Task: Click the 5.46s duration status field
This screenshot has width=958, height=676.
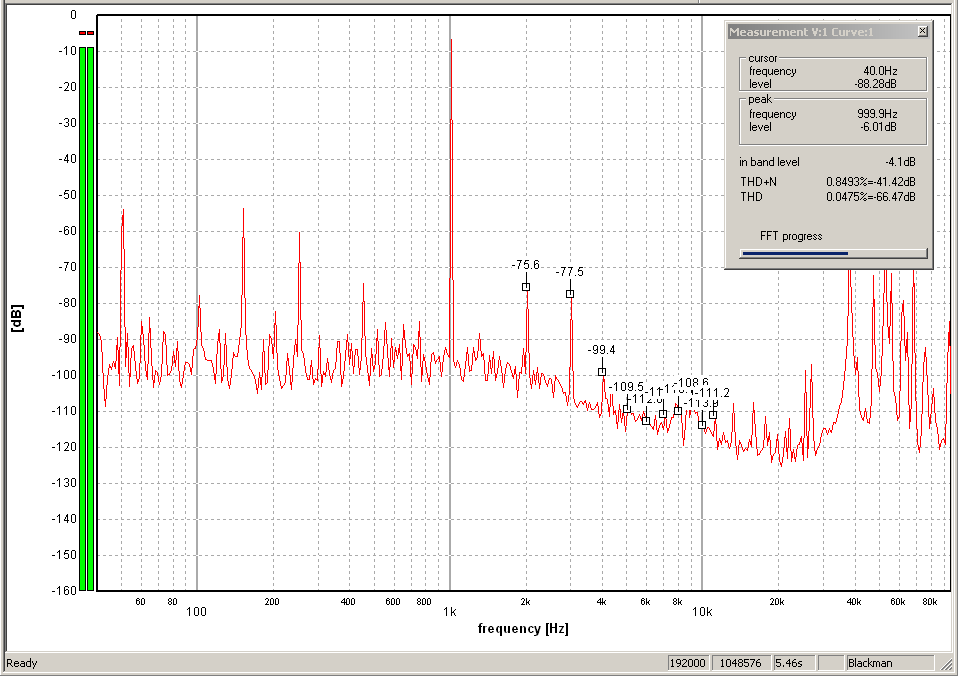Action: tap(795, 663)
